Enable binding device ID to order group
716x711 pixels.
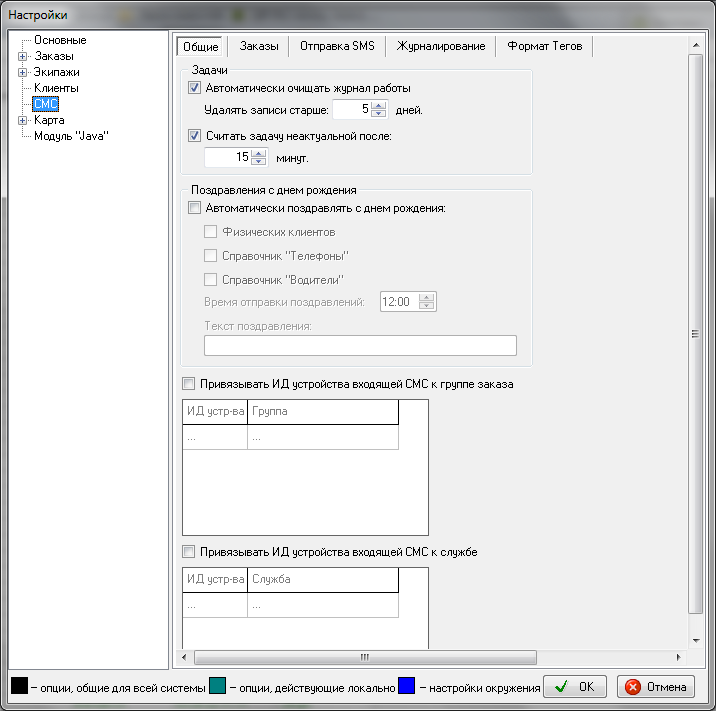pyautogui.click(x=189, y=383)
